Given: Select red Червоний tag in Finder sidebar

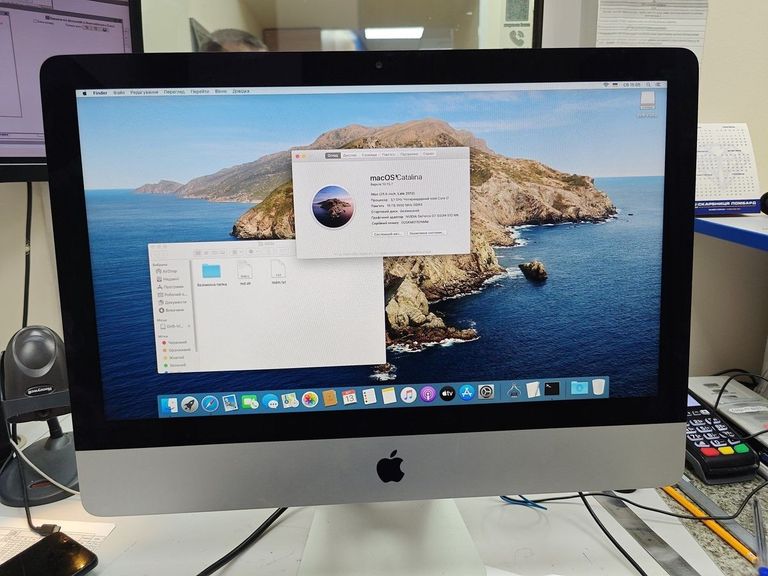Looking at the screenshot, I should pyautogui.click(x=174, y=342).
